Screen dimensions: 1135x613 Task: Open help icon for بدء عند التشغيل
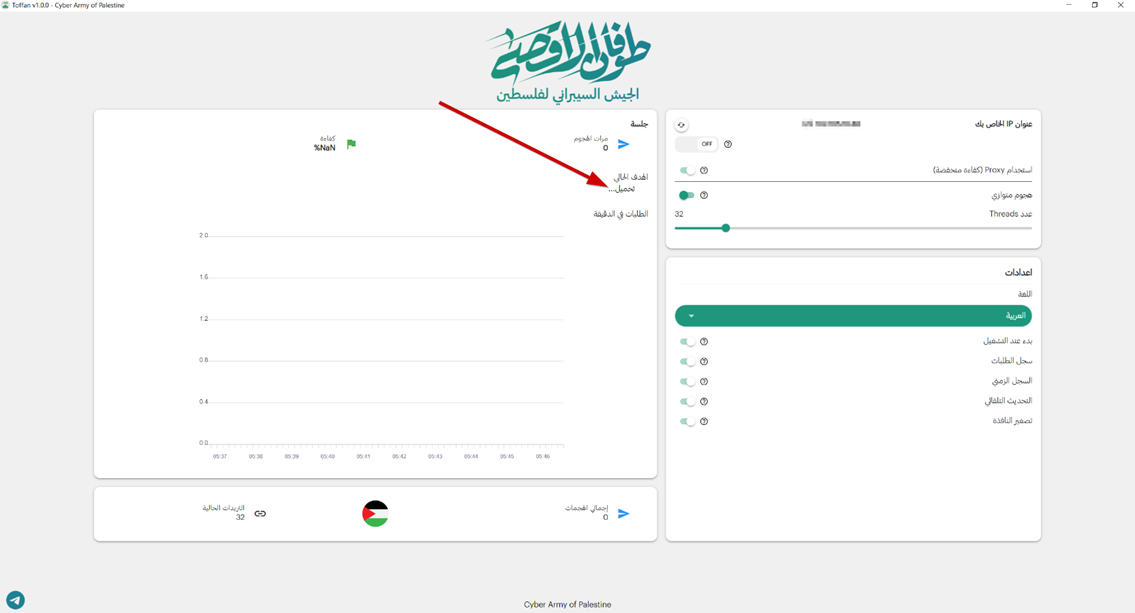704,342
